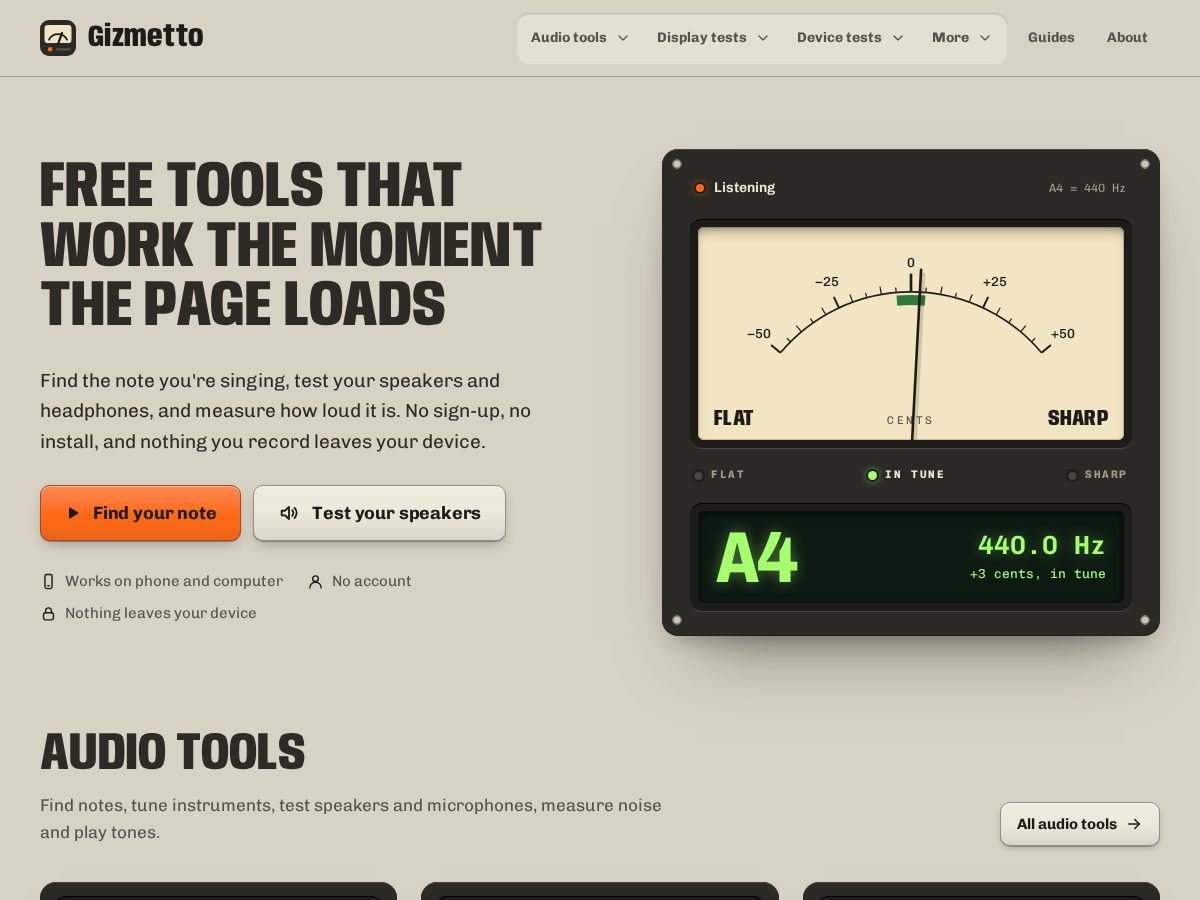Screen dimensions: 1200x900
Task: Expand the Display tests chevron
Action: click(x=763, y=38)
